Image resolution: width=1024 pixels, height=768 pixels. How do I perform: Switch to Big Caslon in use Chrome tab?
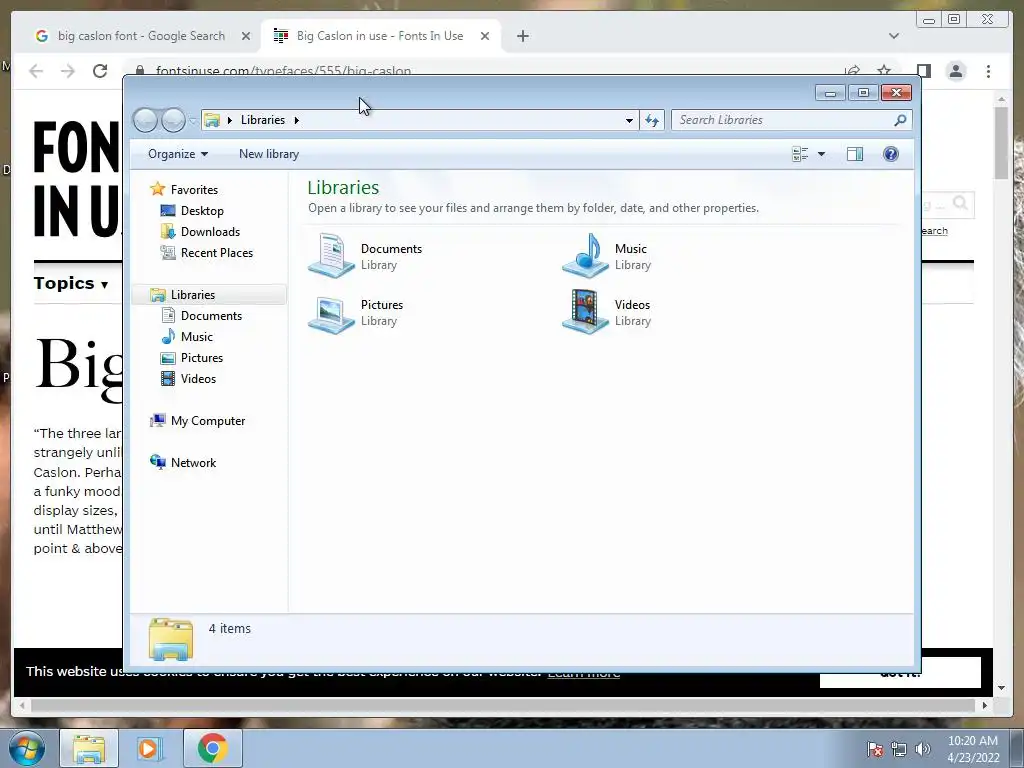pos(379,36)
